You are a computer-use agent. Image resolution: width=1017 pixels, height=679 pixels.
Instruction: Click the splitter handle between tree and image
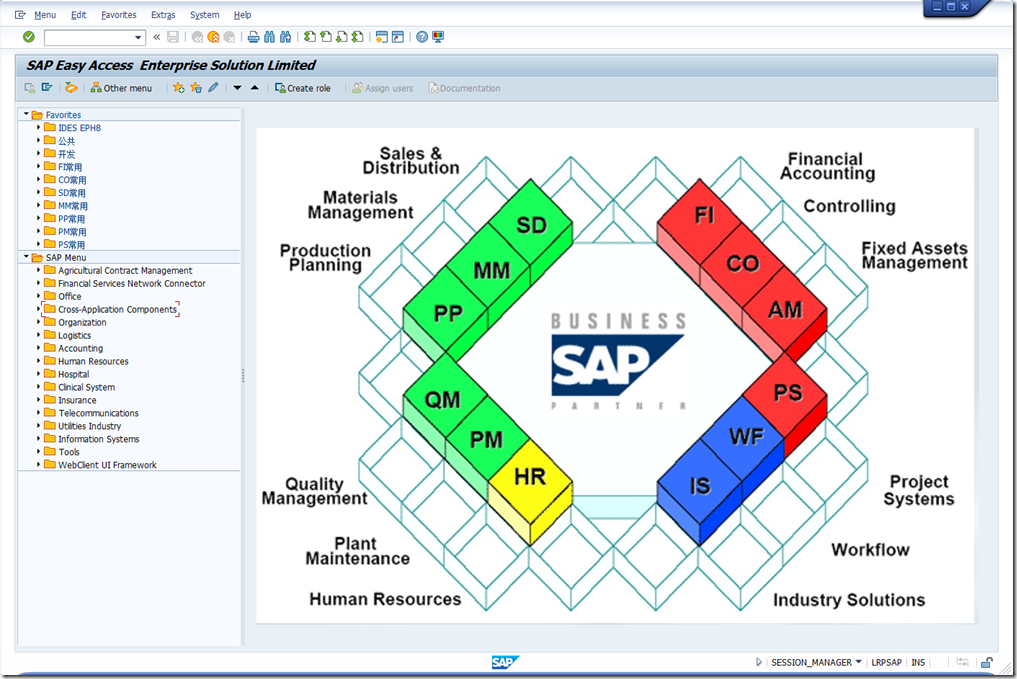point(243,374)
